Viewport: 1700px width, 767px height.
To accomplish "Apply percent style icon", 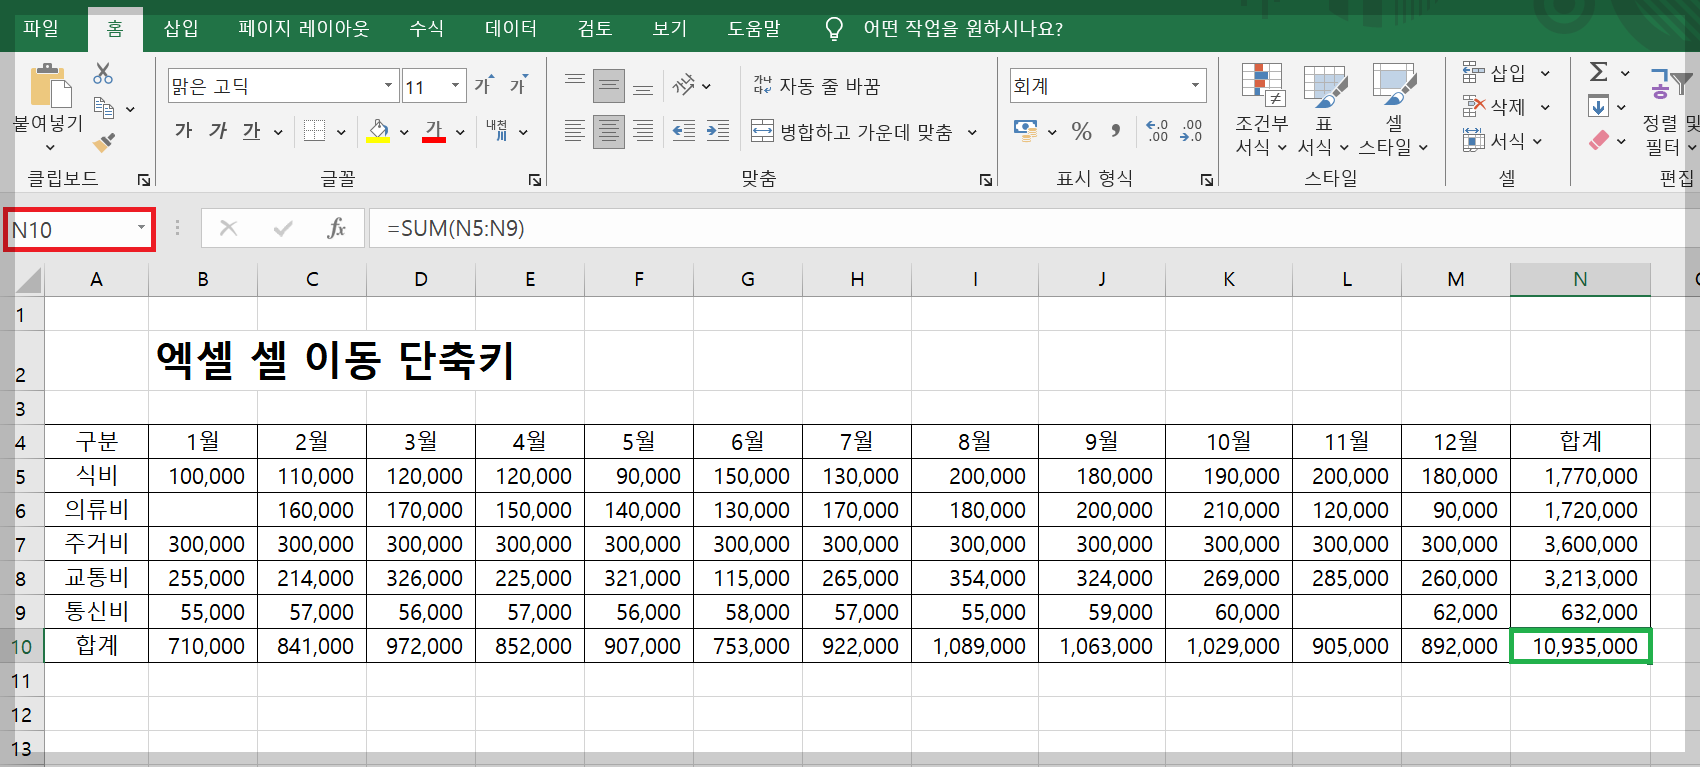I will click(x=1081, y=131).
